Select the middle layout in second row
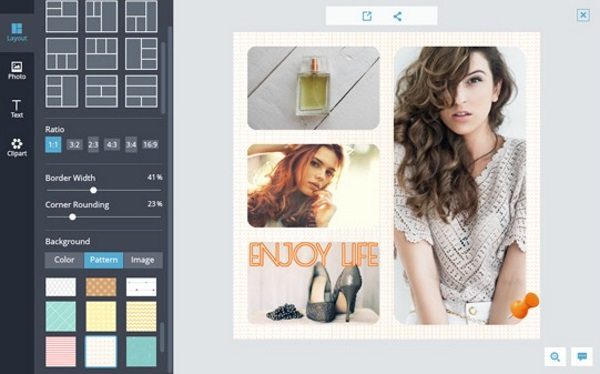The height and width of the screenshot is (374, 600). tap(101, 54)
